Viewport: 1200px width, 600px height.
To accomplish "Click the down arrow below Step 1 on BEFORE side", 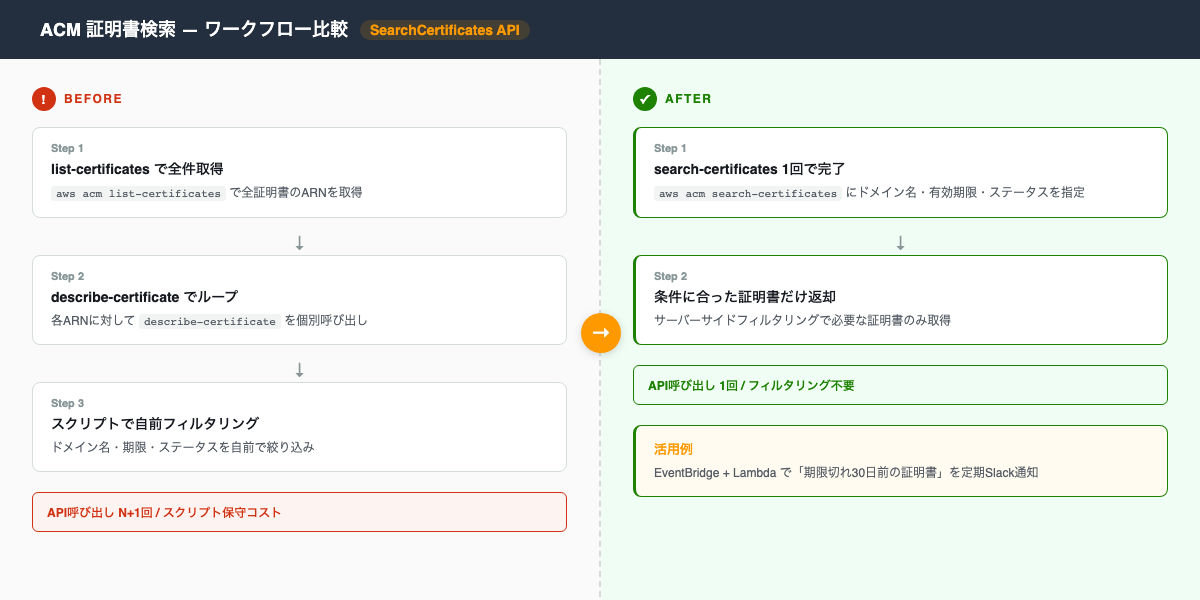I will 298,240.
